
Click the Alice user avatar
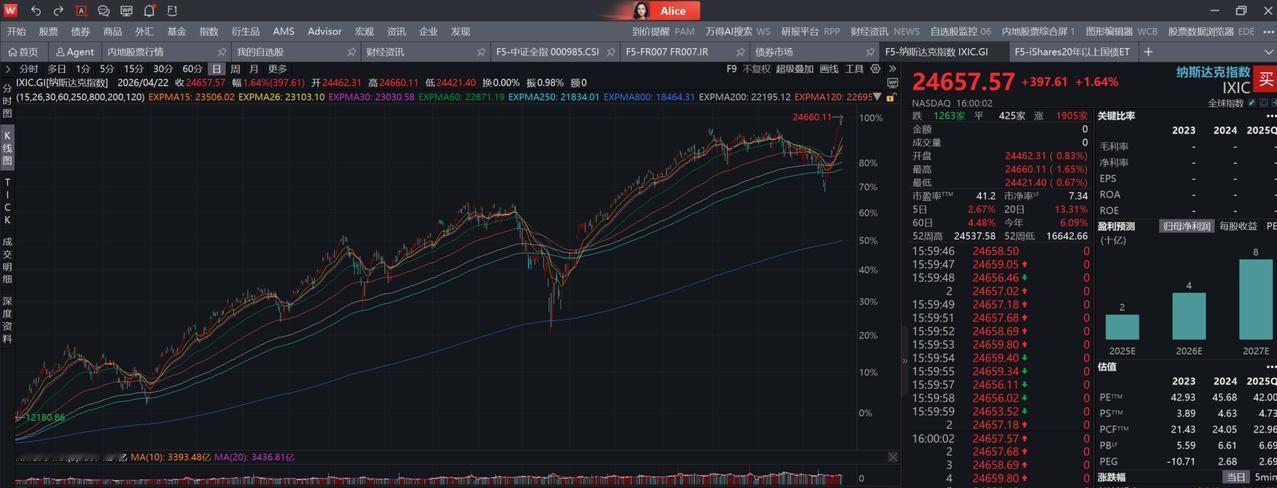click(640, 11)
